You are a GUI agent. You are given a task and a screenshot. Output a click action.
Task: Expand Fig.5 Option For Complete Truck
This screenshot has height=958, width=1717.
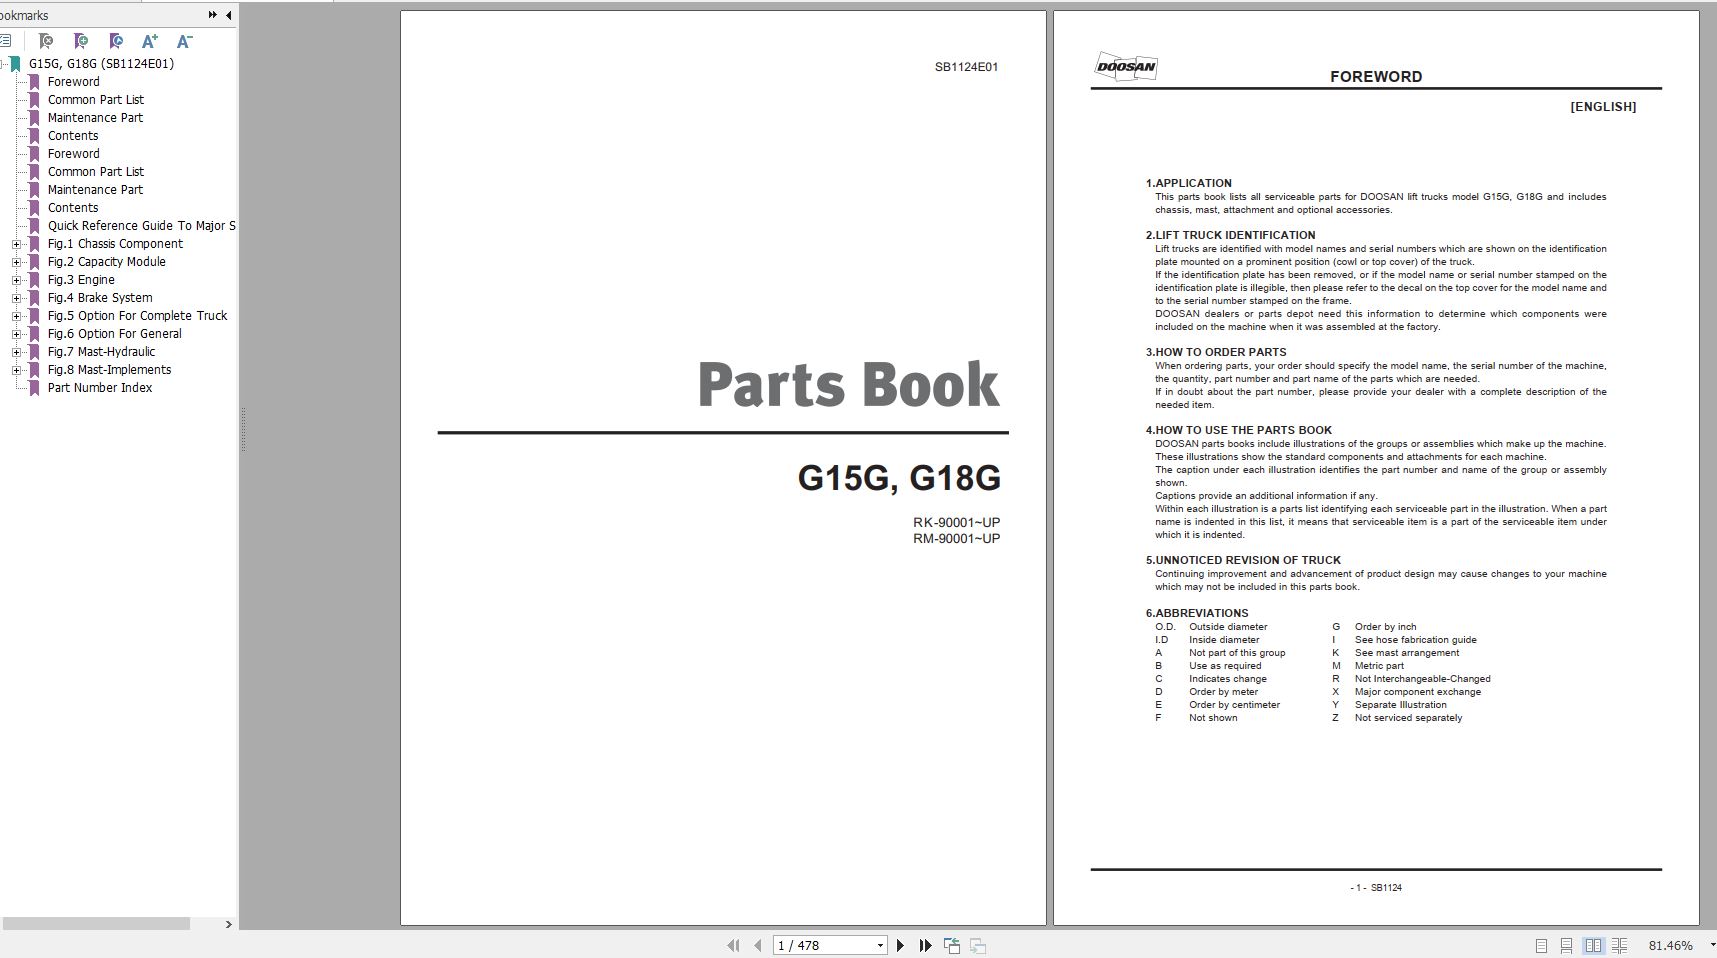click(16, 316)
